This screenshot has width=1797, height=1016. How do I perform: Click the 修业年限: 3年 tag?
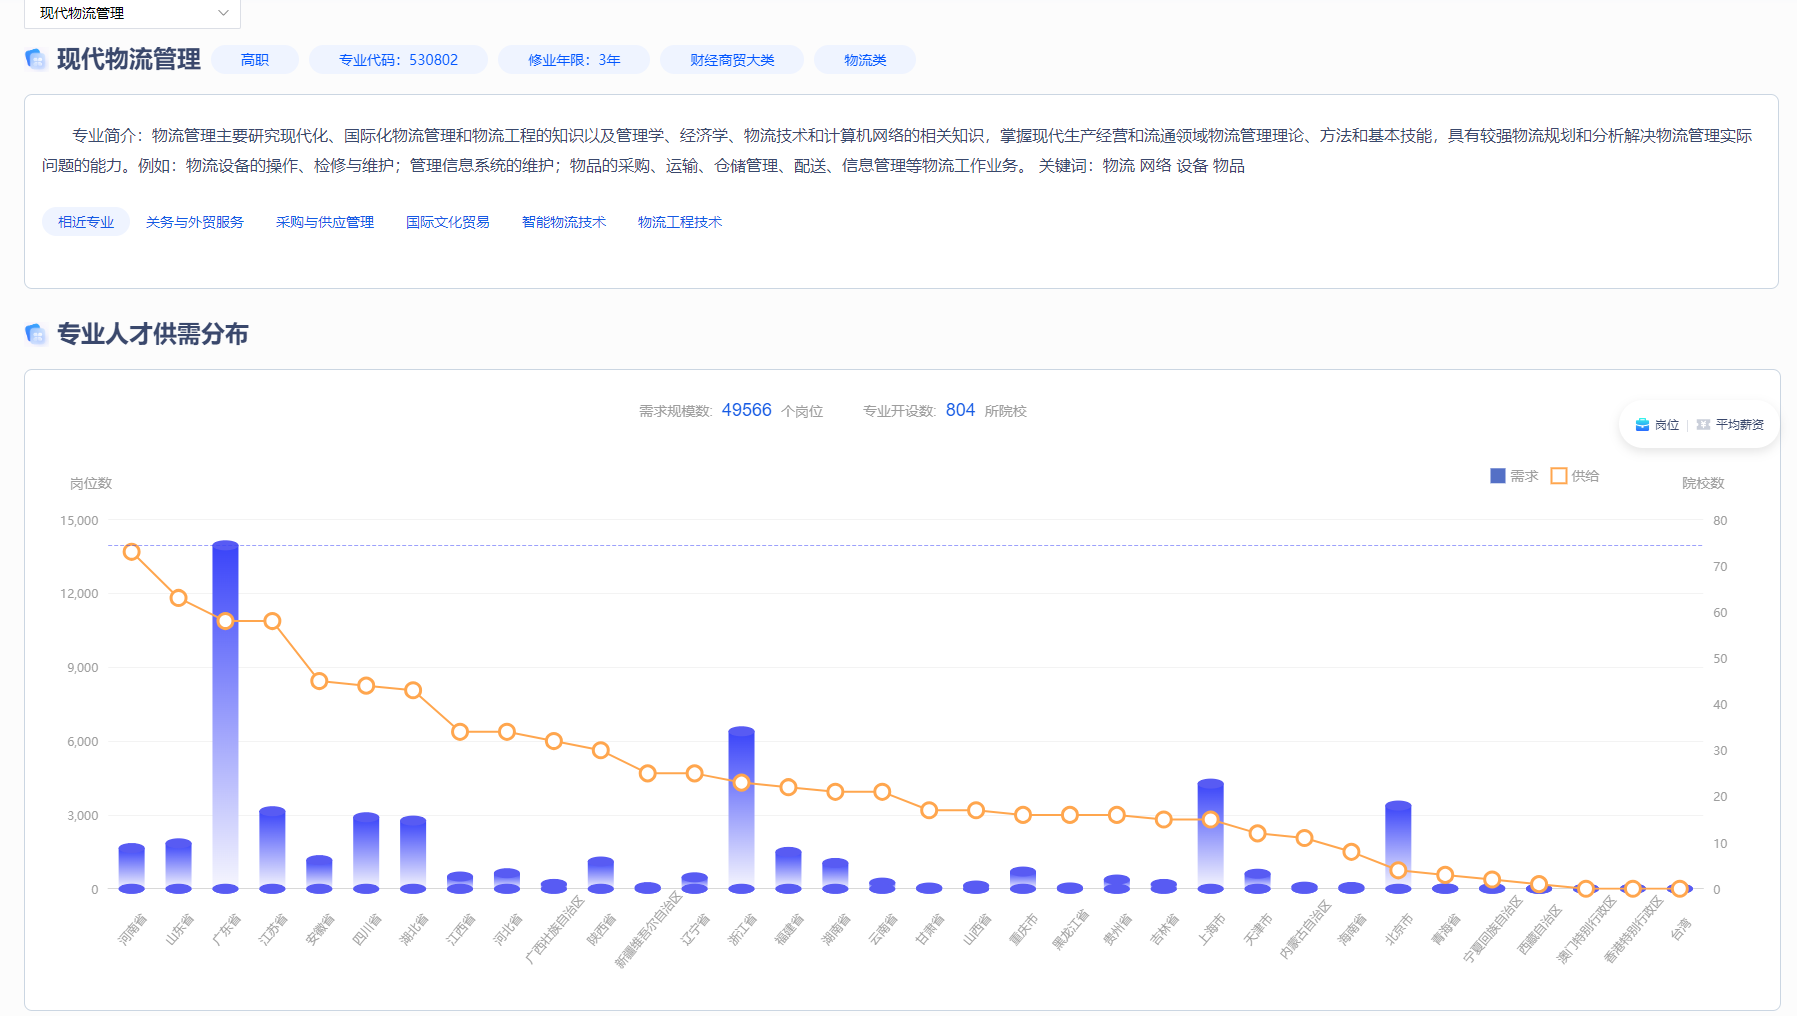(574, 60)
